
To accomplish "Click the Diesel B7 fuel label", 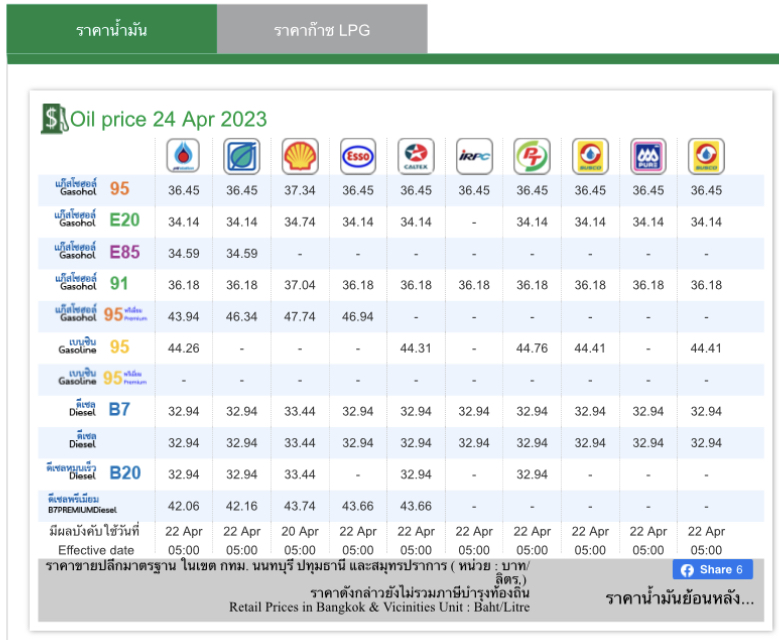I will [x=100, y=409].
